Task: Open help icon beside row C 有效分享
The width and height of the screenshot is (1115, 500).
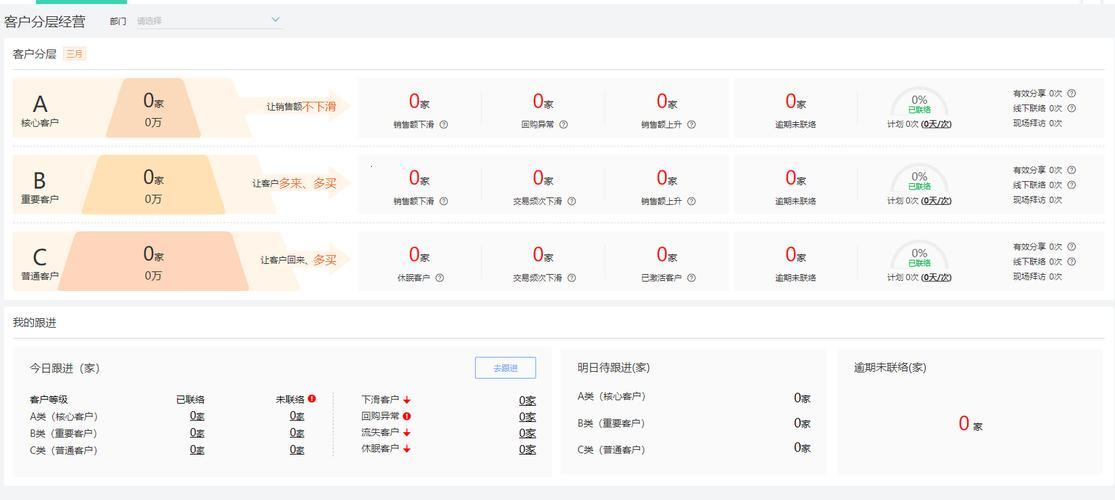Action: pos(1072,247)
